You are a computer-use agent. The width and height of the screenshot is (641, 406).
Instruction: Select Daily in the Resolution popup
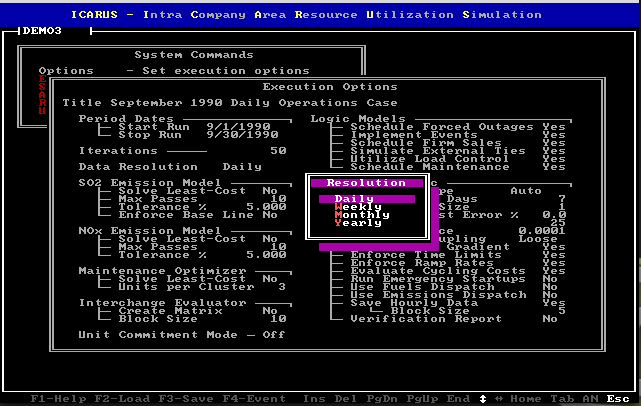(355, 199)
